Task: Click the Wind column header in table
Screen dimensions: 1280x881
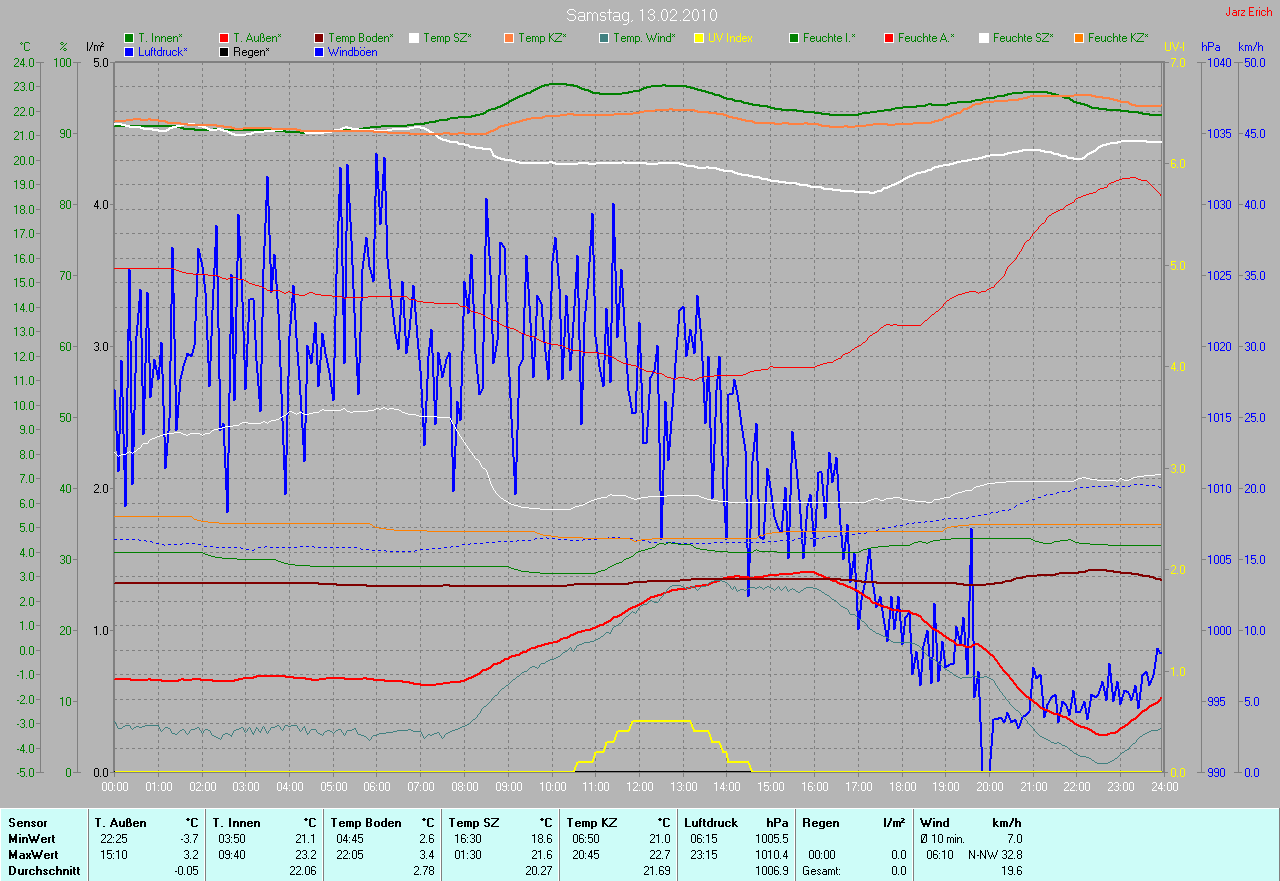Action: click(x=934, y=823)
